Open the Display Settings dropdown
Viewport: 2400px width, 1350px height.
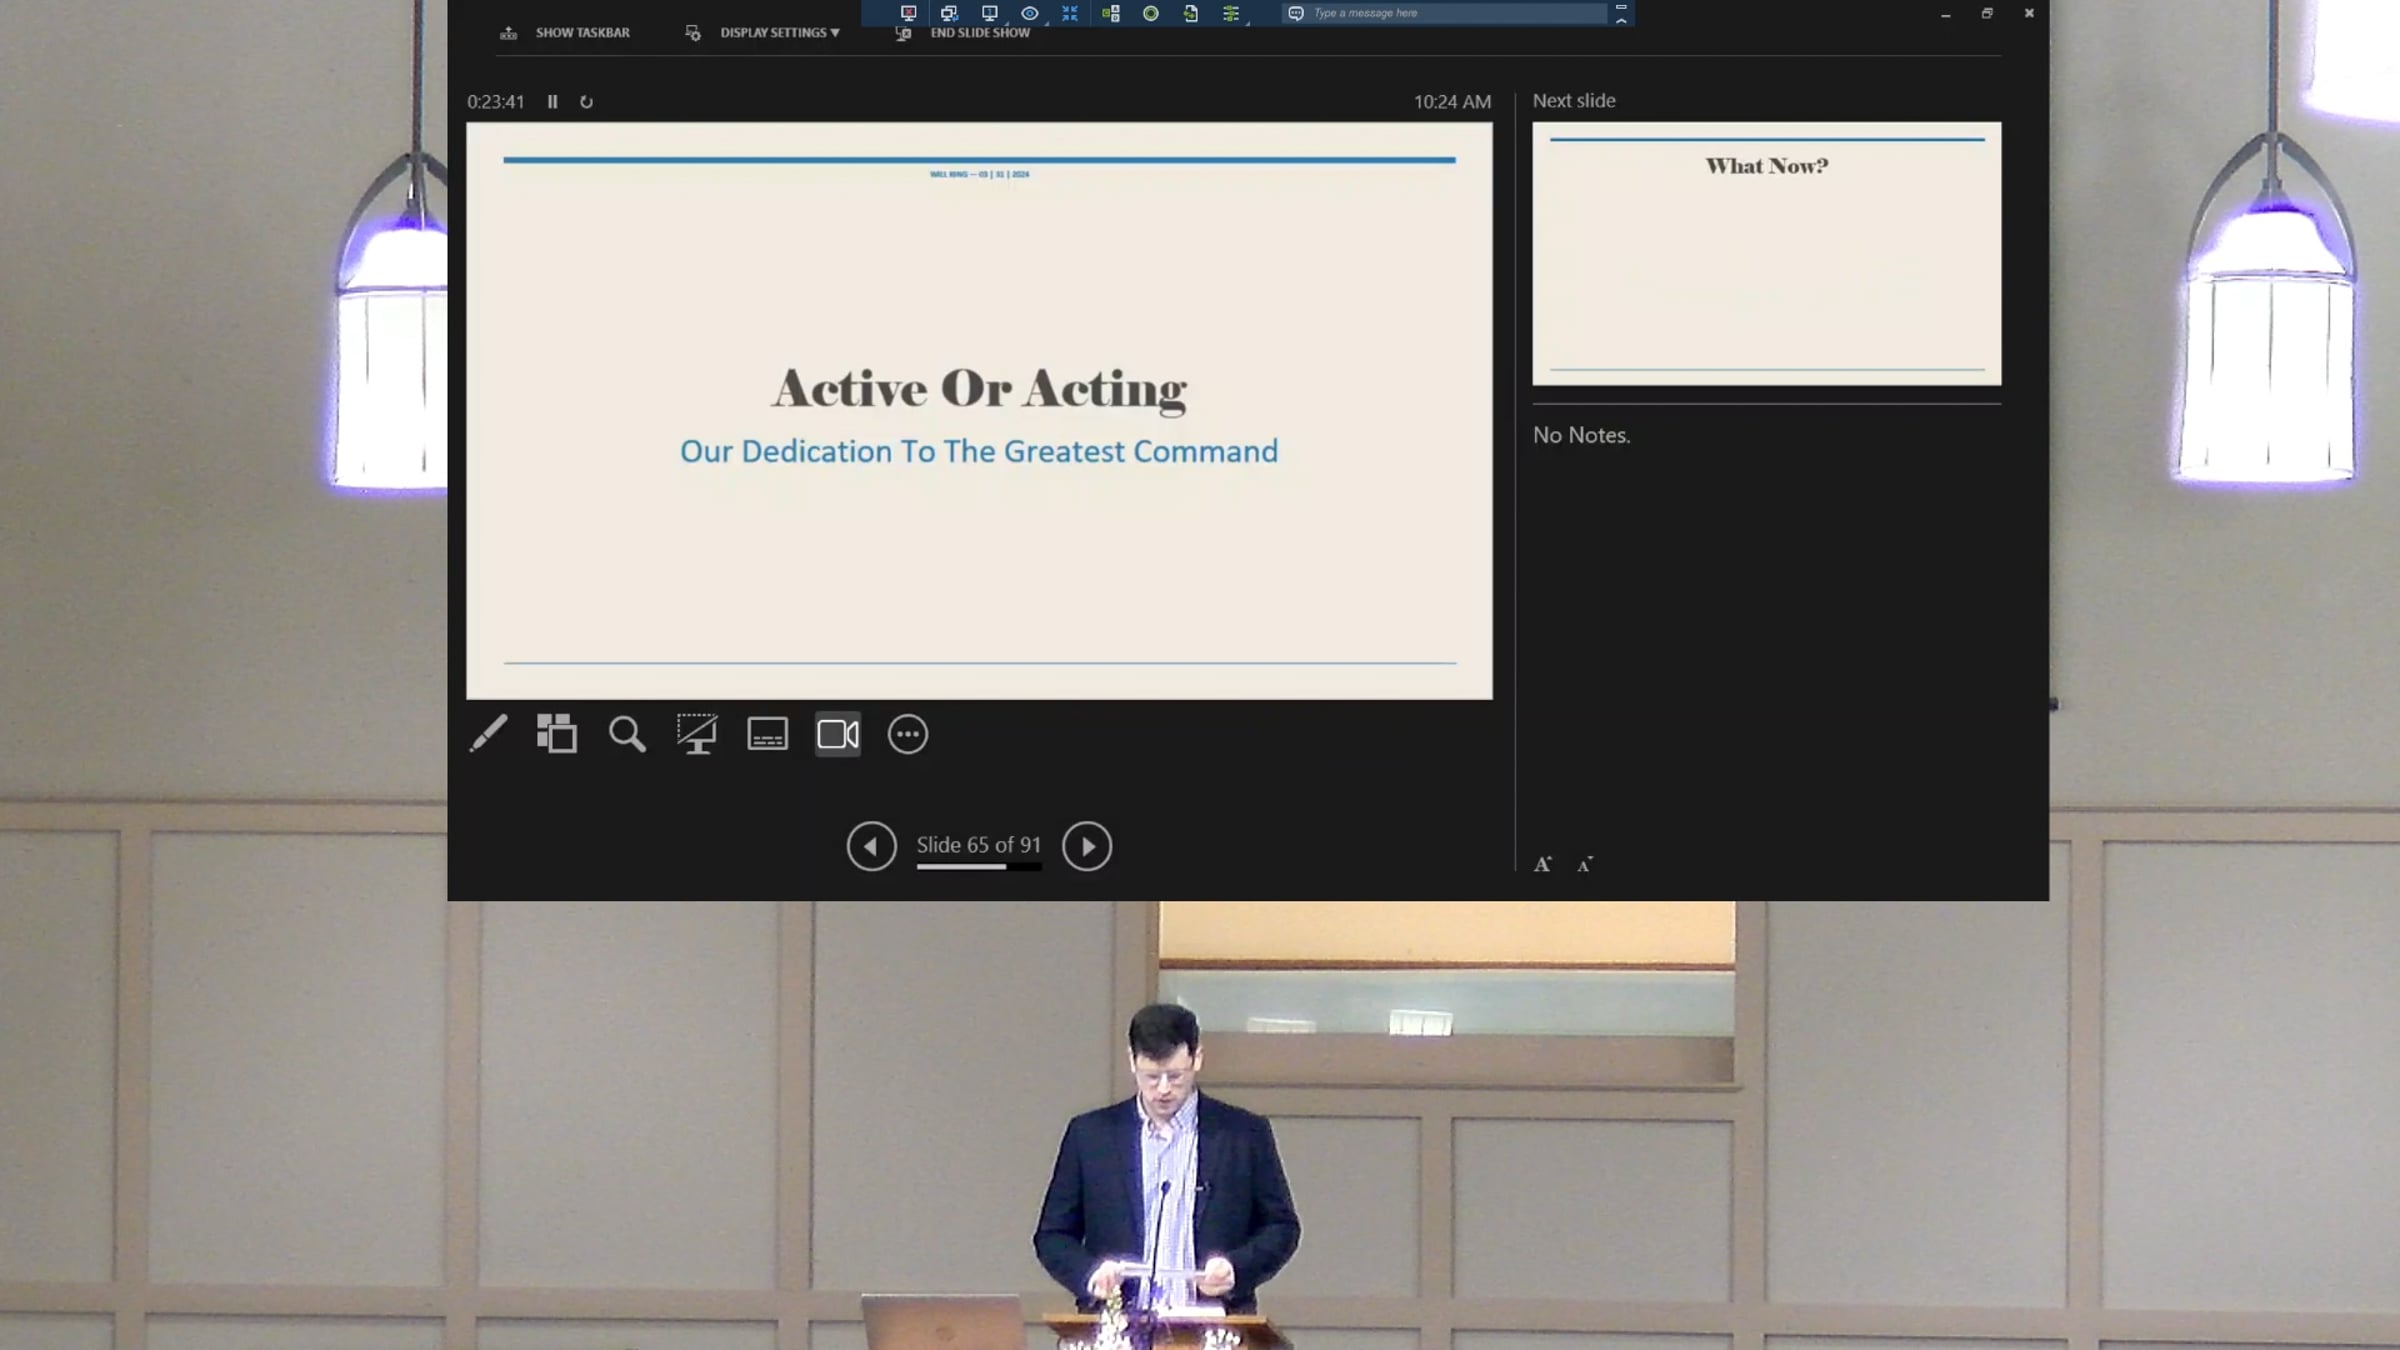(x=778, y=33)
